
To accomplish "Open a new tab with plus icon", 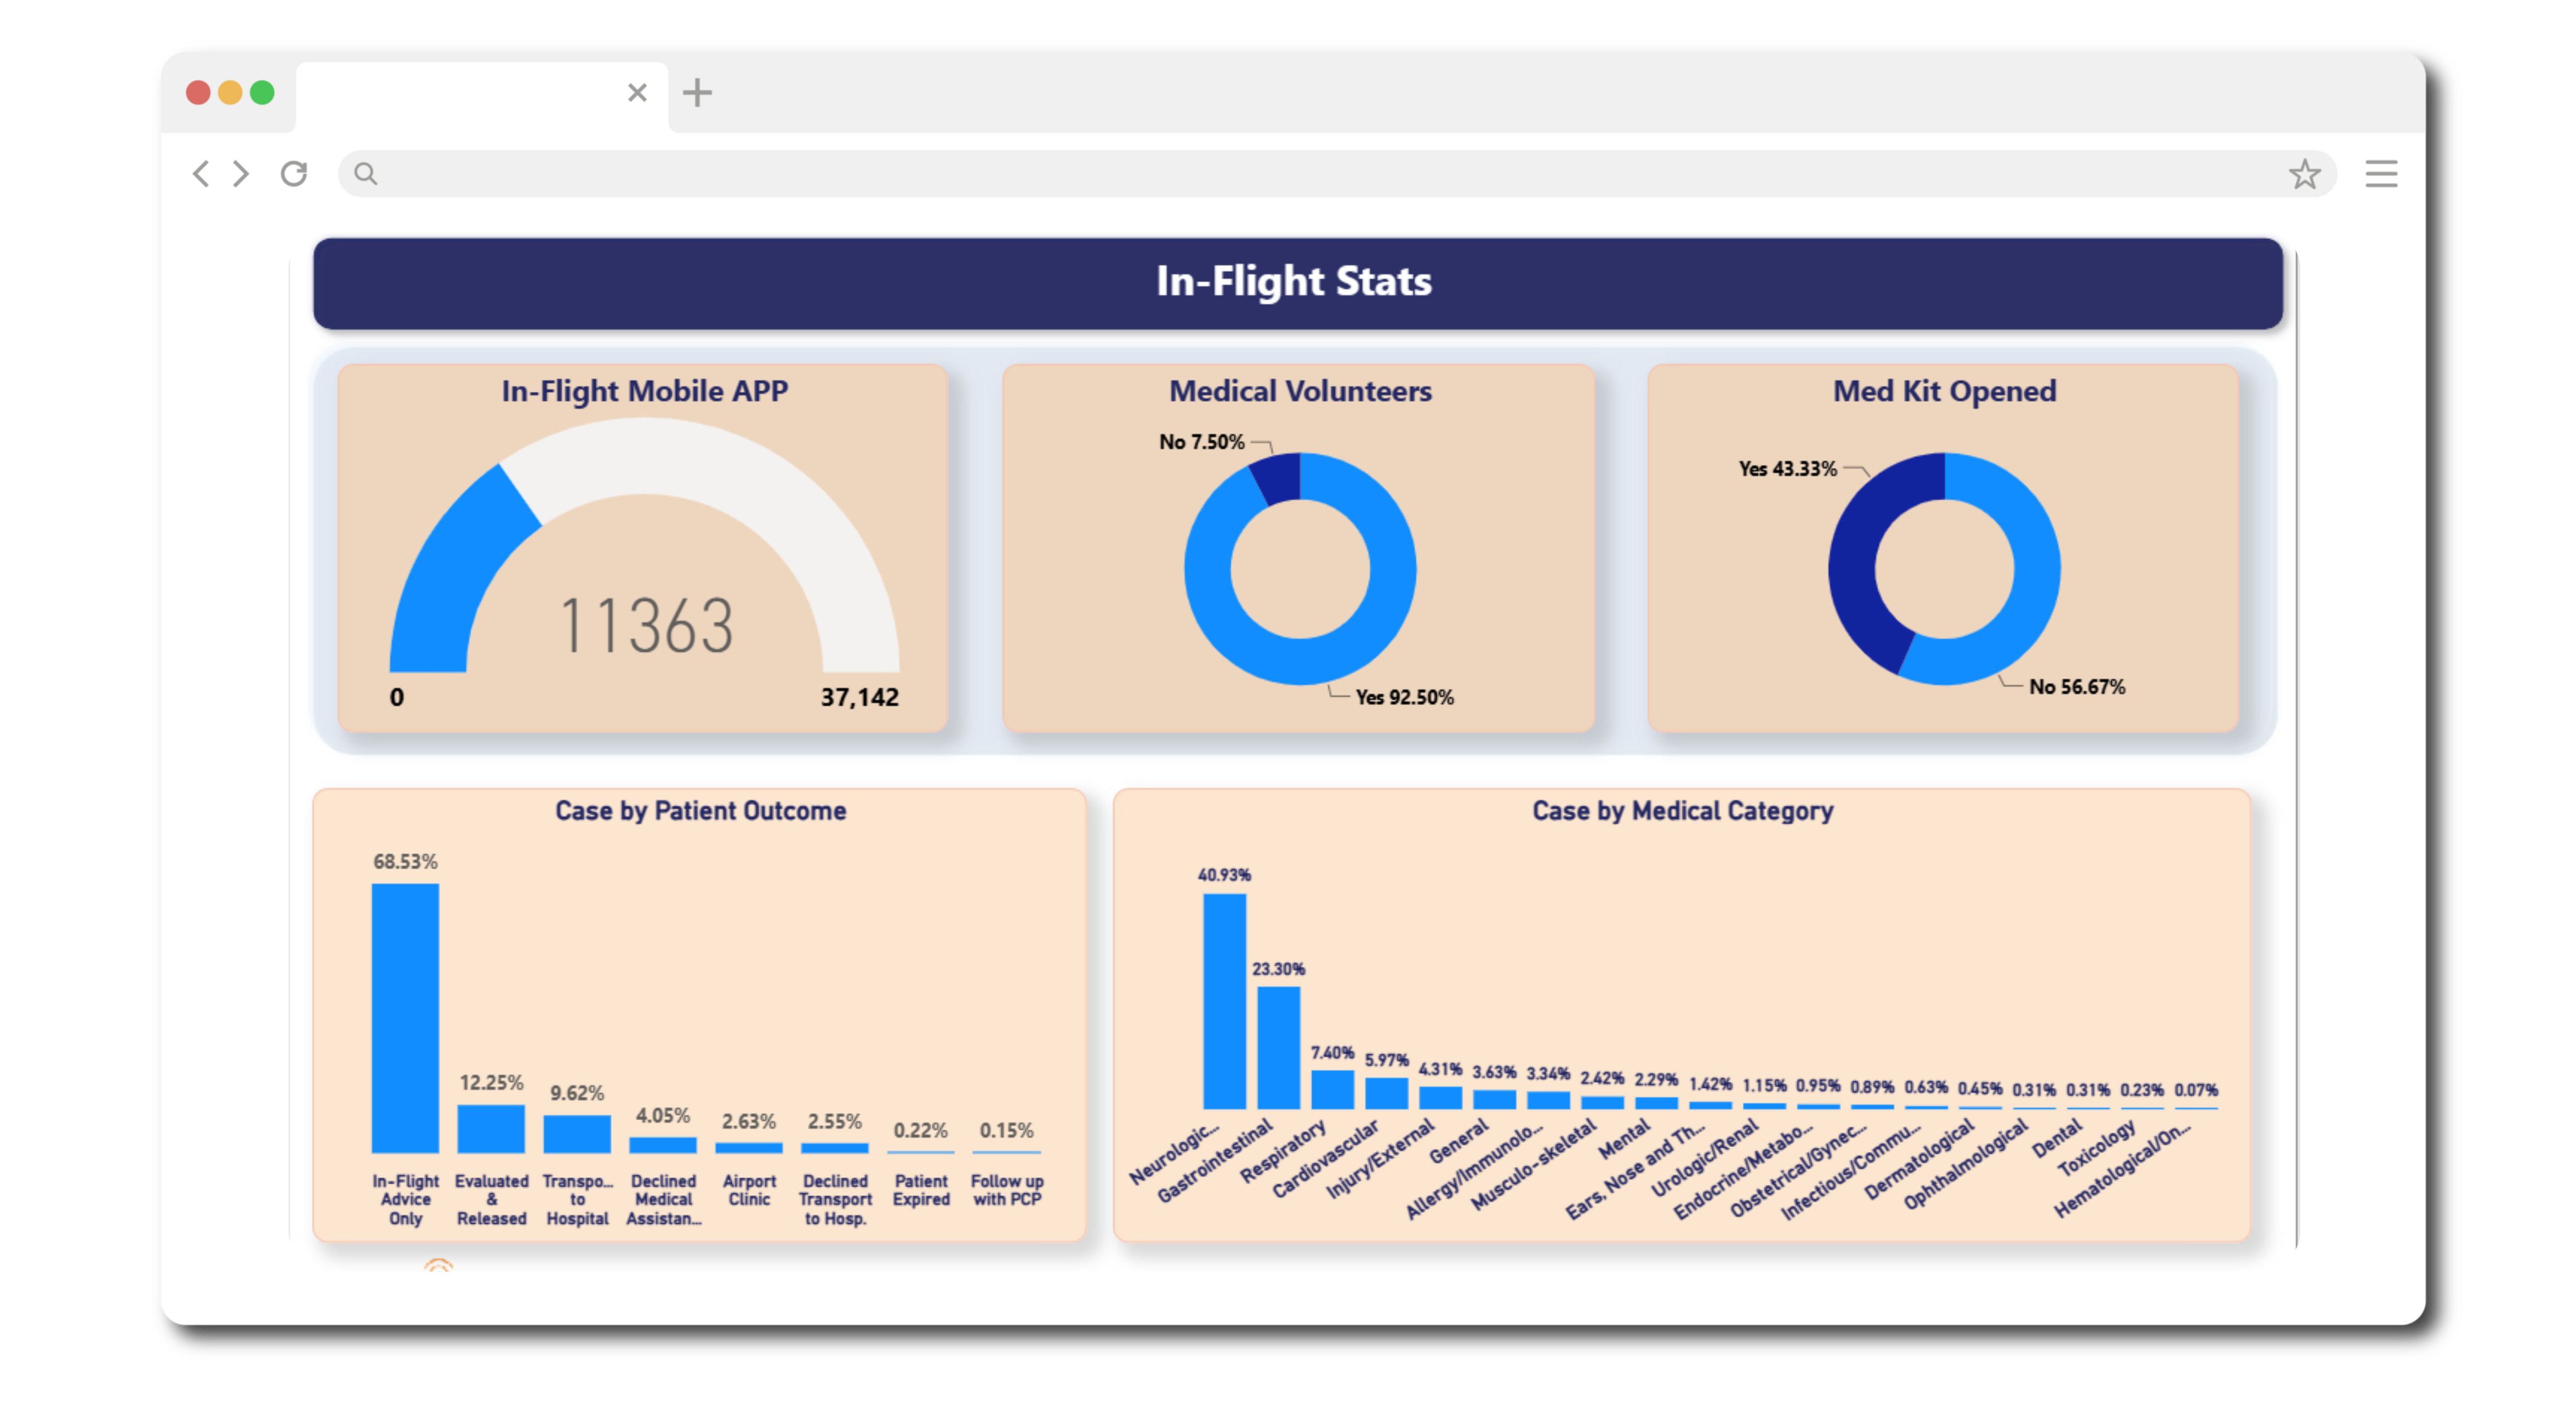I will tap(697, 93).
